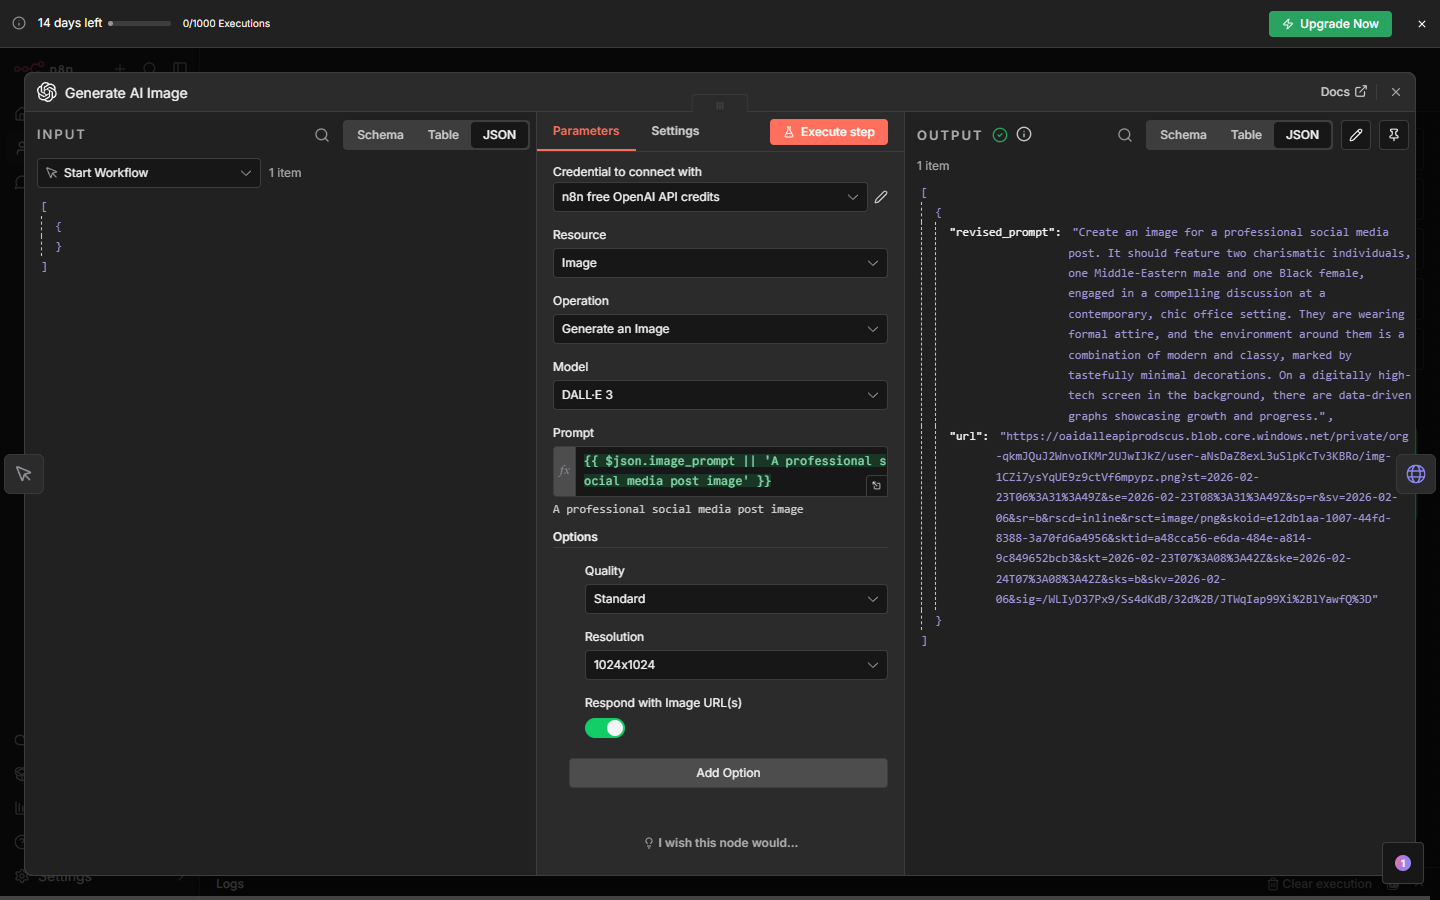The image size is (1440, 900).
Task: Click the Add Option button
Action: point(728,773)
